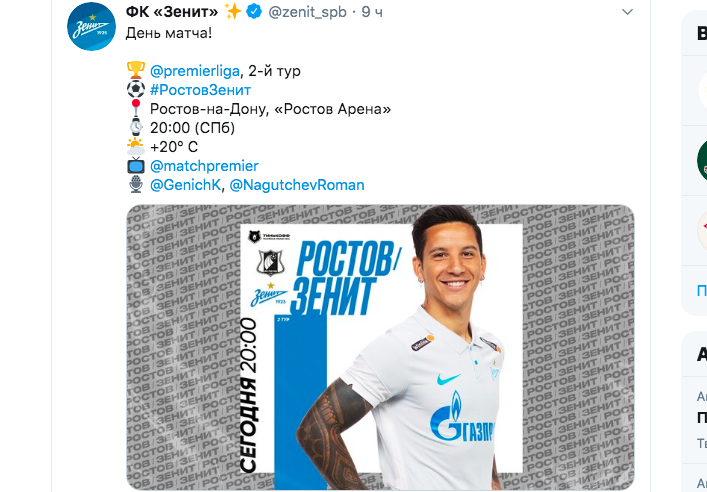Open the #РостовЗенит hashtag

[200, 90]
